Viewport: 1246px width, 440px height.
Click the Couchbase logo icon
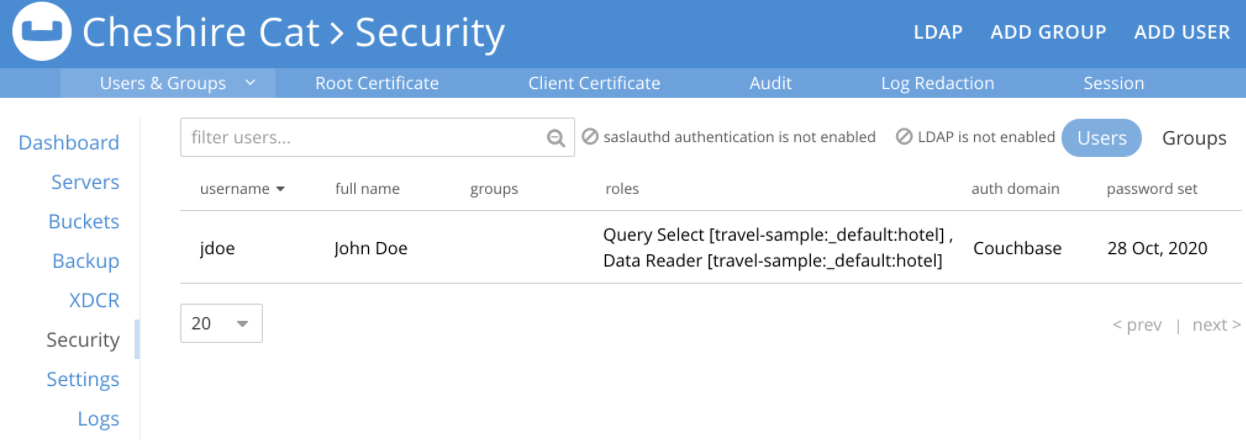click(43, 33)
